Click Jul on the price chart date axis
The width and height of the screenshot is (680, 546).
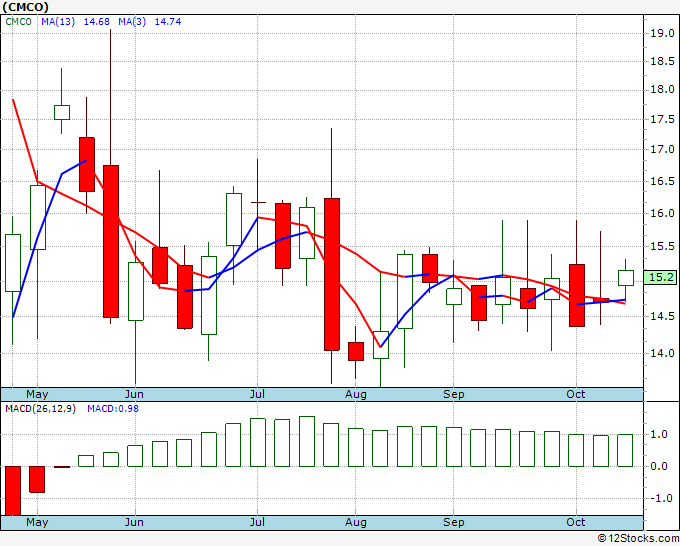(257, 394)
